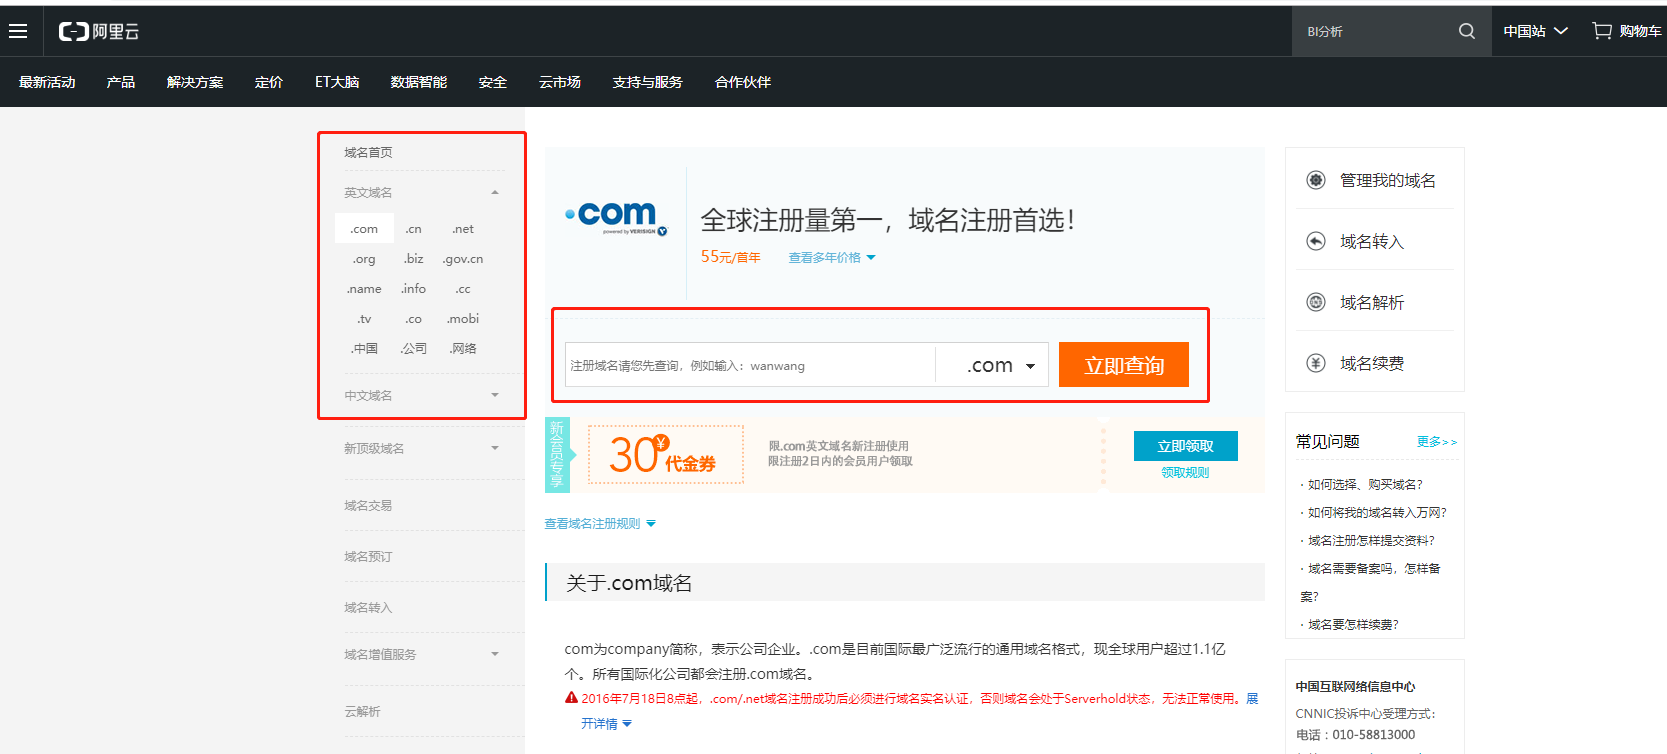Open FAQ 如何选择、购买域名?

[x=1364, y=484]
